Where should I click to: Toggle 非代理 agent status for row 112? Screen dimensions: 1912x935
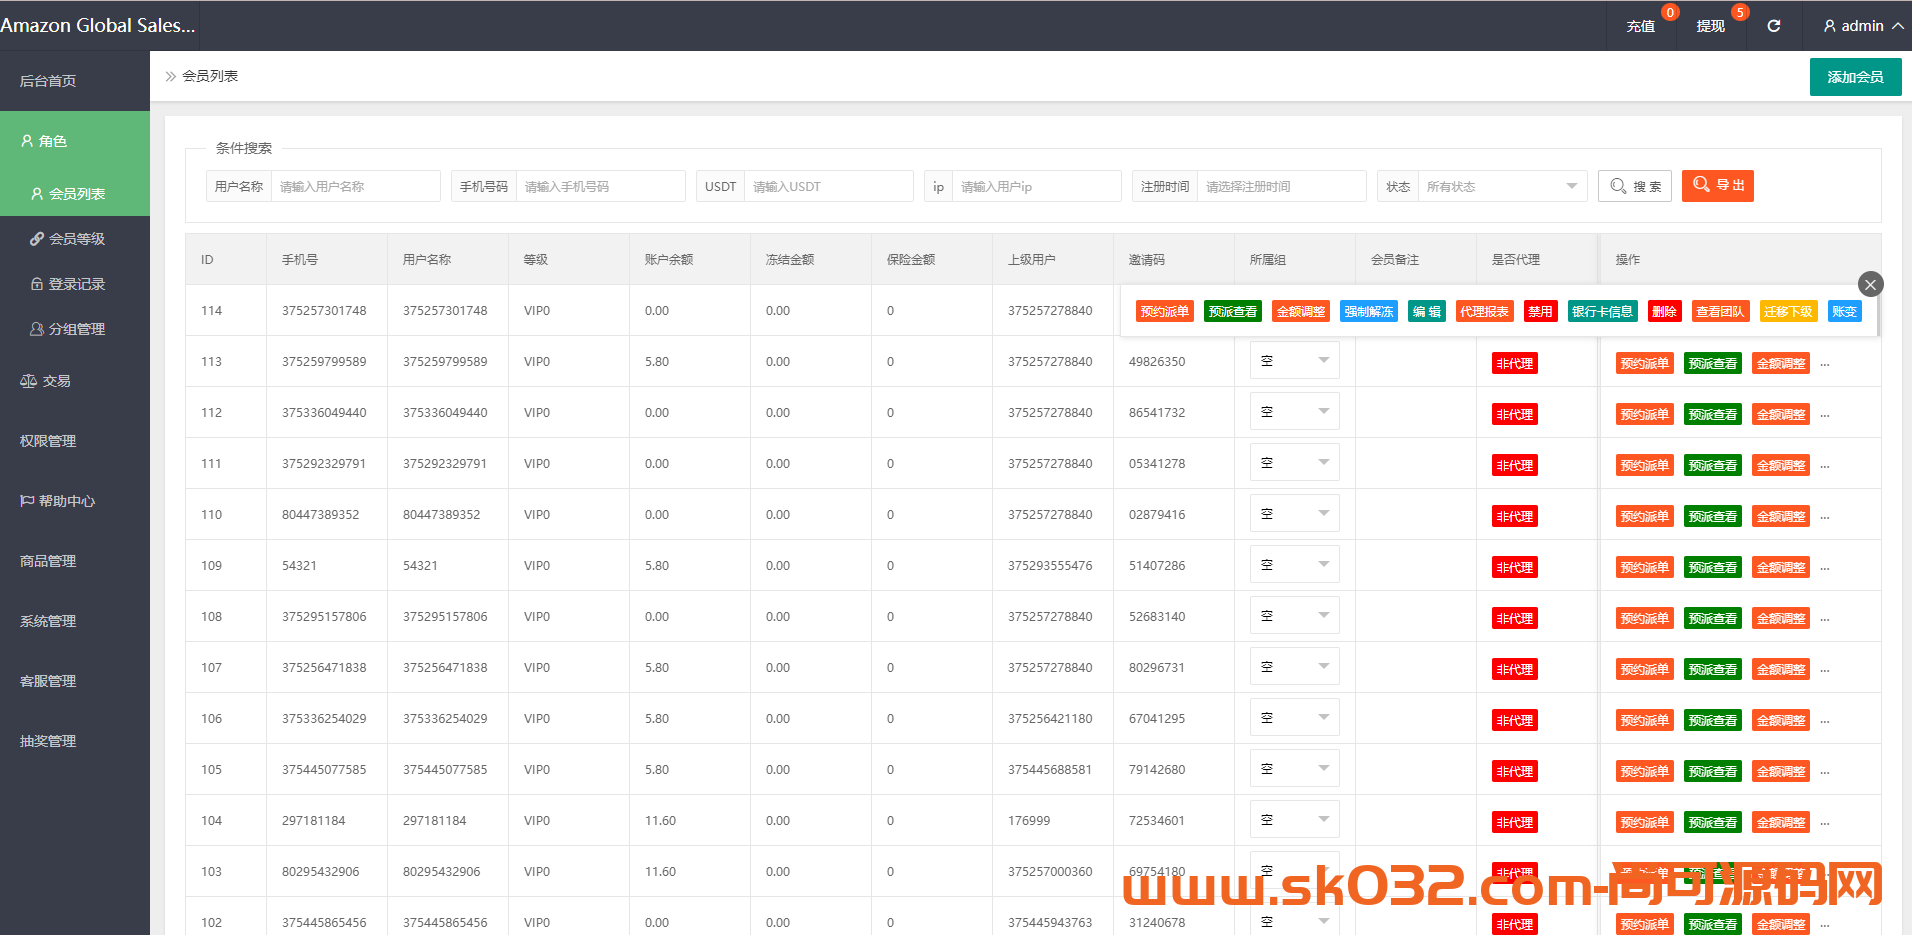click(1514, 415)
